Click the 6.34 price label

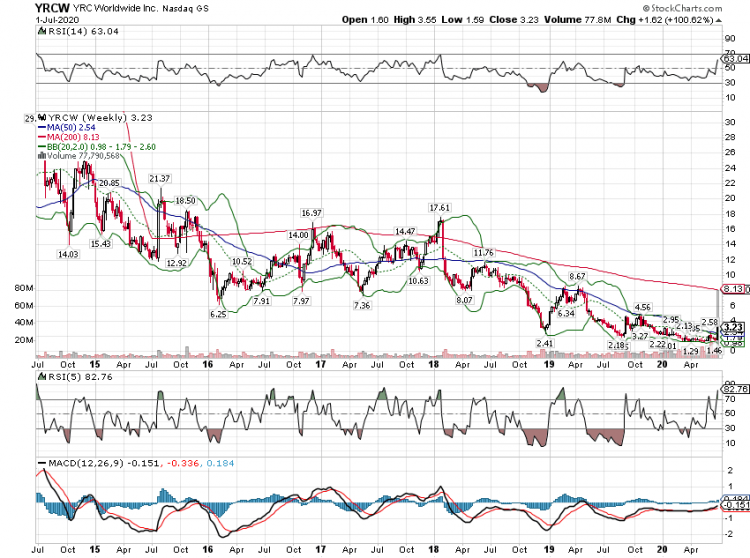click(x=566, y=314)
